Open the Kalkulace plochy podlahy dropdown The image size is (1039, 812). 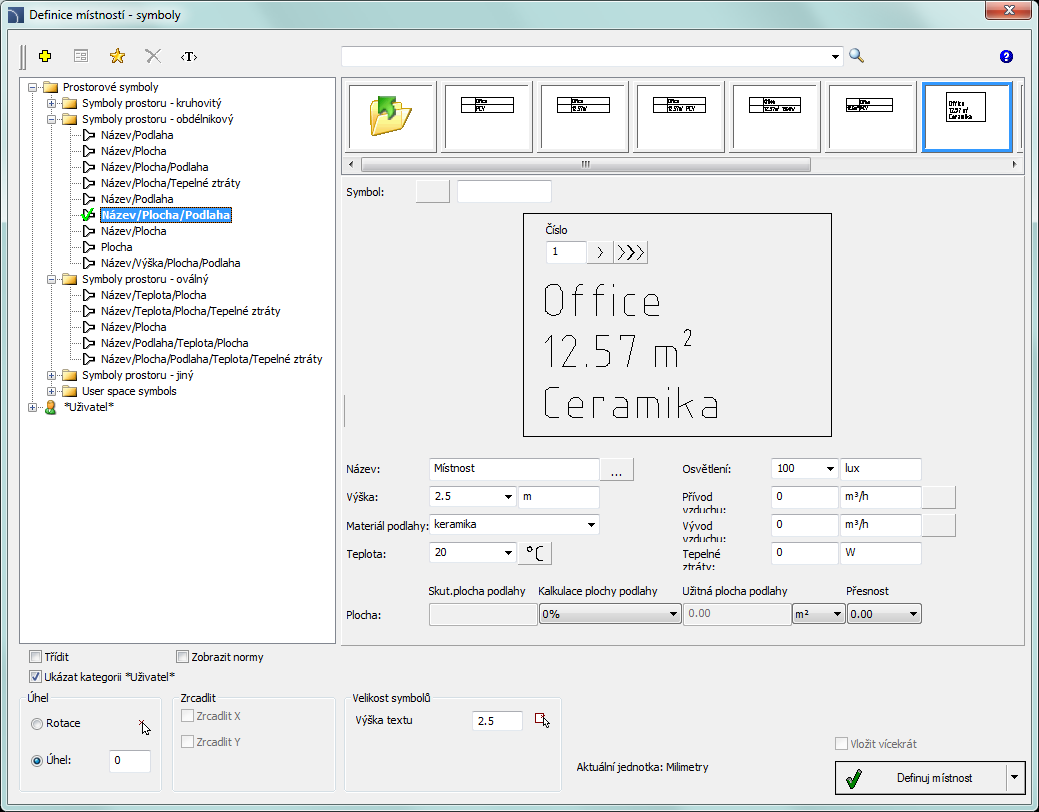pos(673,614)
